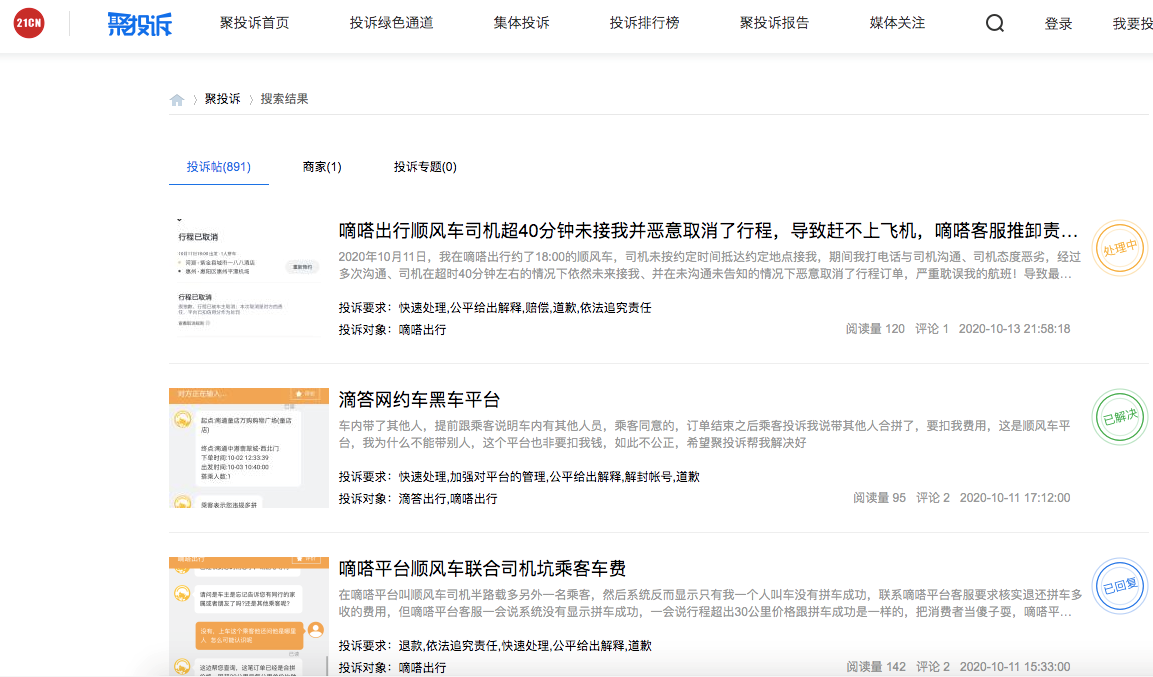This screenshot has height=677, width=1153.
Task: Open complaint titled 滴答网约车黑车平台
Action: click(x=419, y=399)
